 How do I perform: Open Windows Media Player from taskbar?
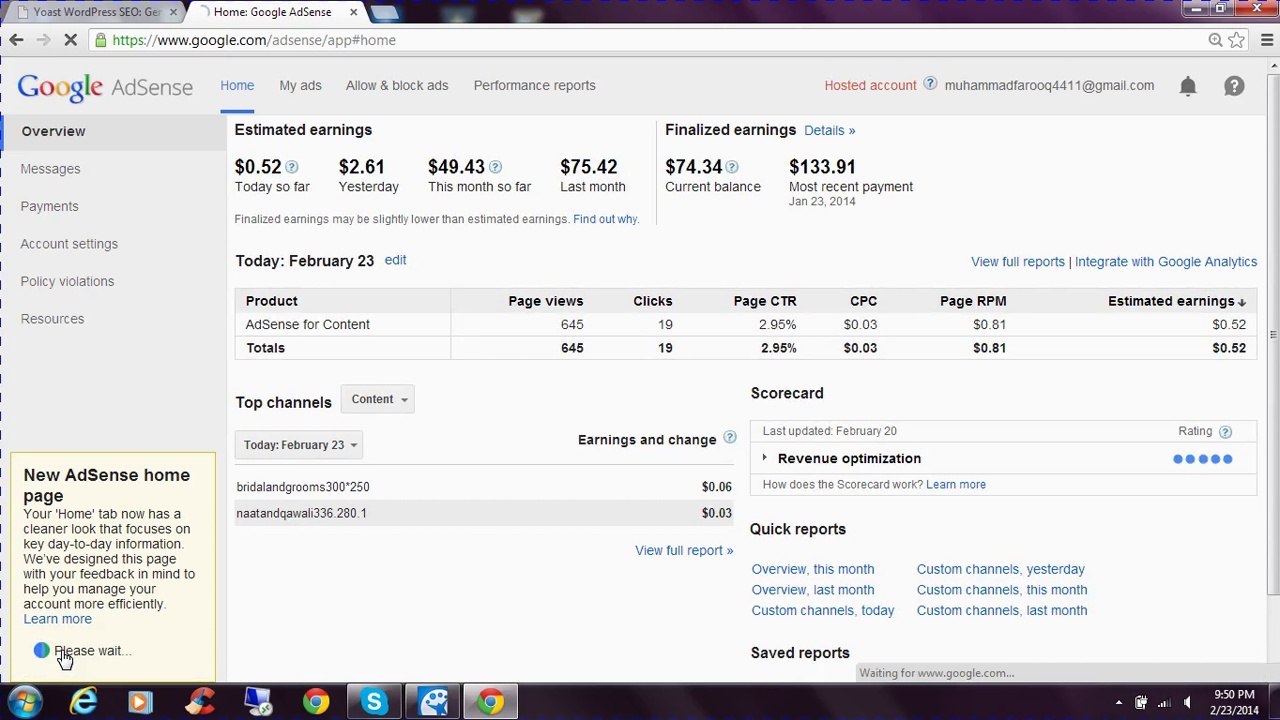pos(140,702)
